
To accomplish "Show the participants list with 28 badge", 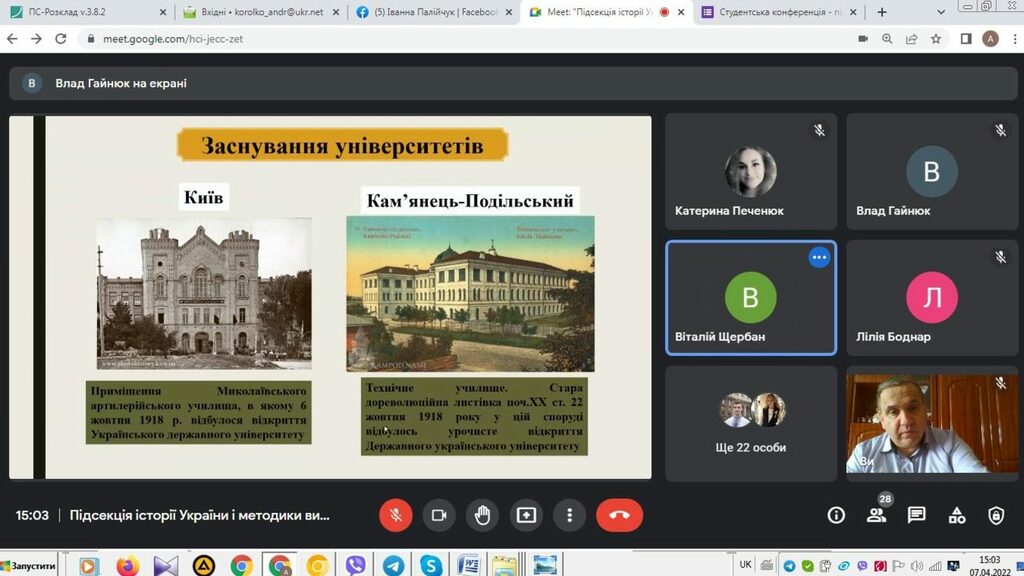I will [x=876, y=515].
